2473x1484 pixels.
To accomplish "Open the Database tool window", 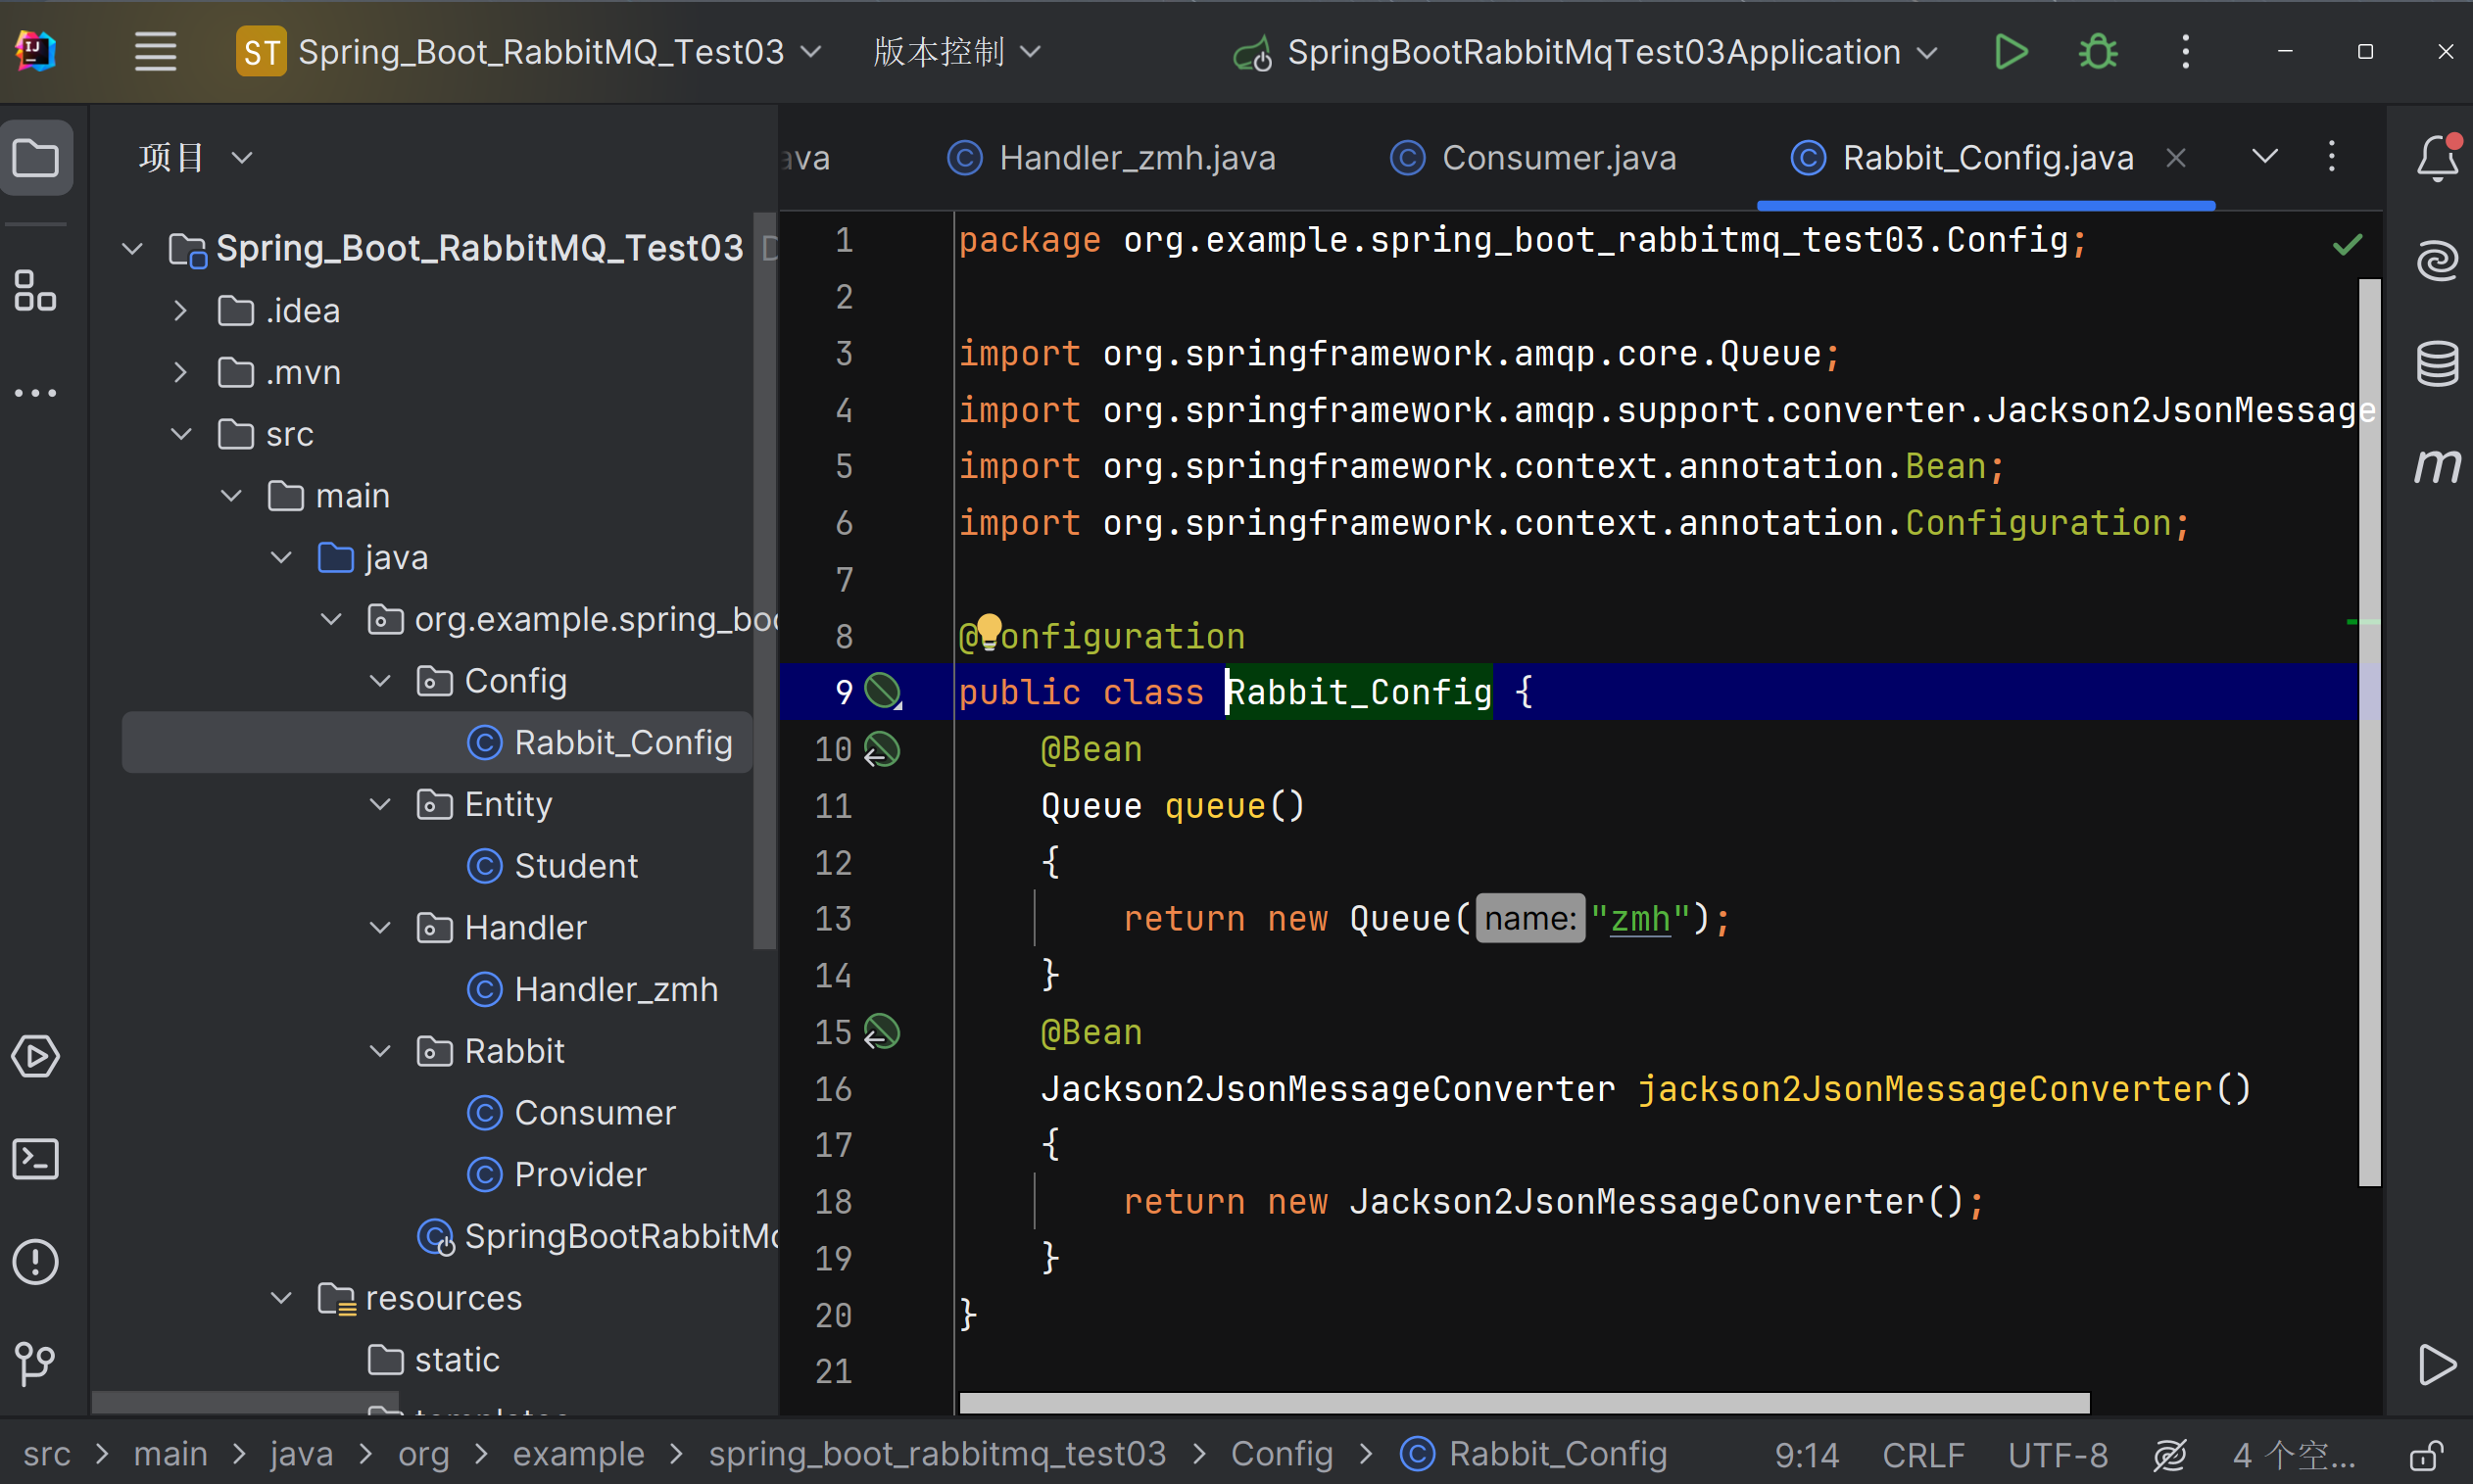I will pyautogui.click(x=2436, y=364).
